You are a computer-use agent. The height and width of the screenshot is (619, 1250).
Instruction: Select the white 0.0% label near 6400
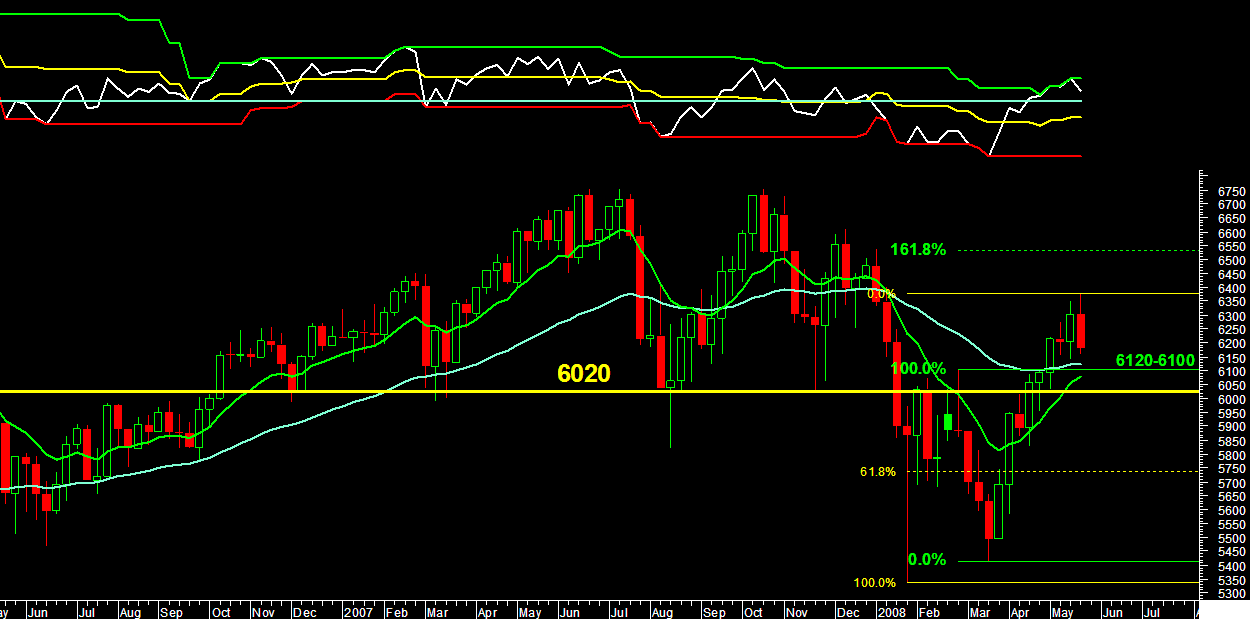(x=881, y=295)
